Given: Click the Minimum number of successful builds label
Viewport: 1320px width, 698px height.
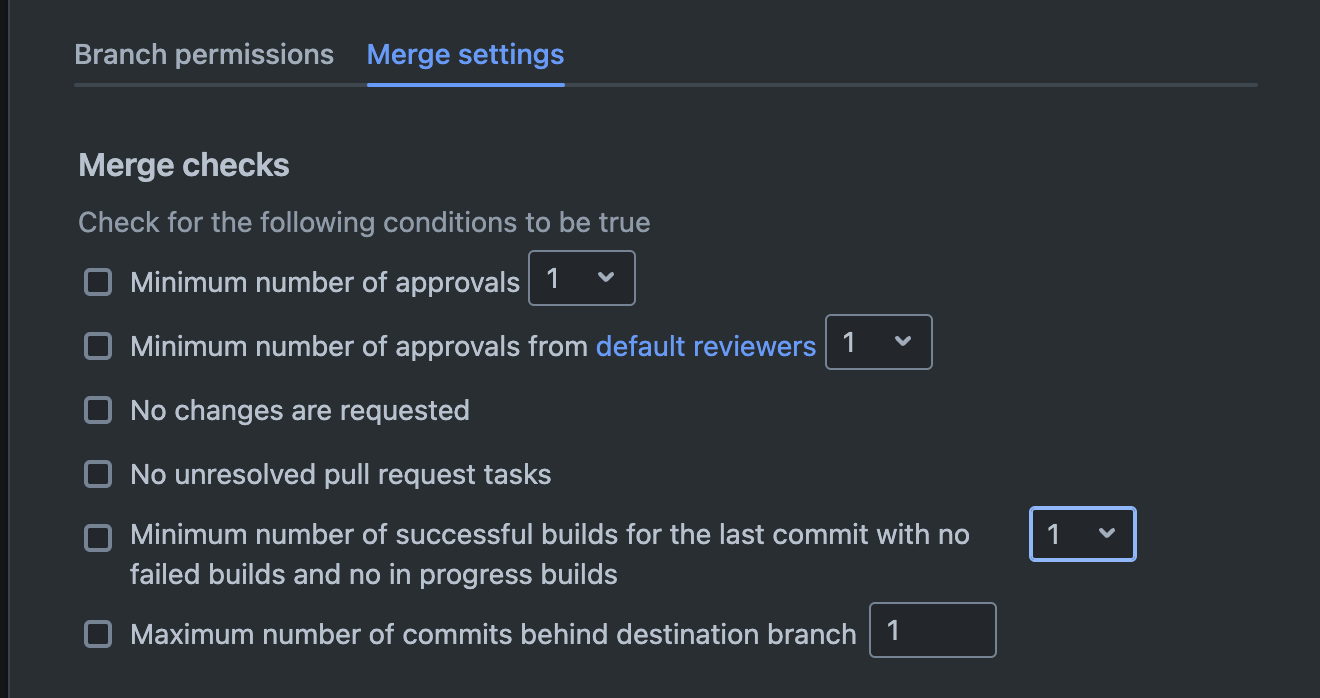Looking at the screenshot, I should click(550, 535).
